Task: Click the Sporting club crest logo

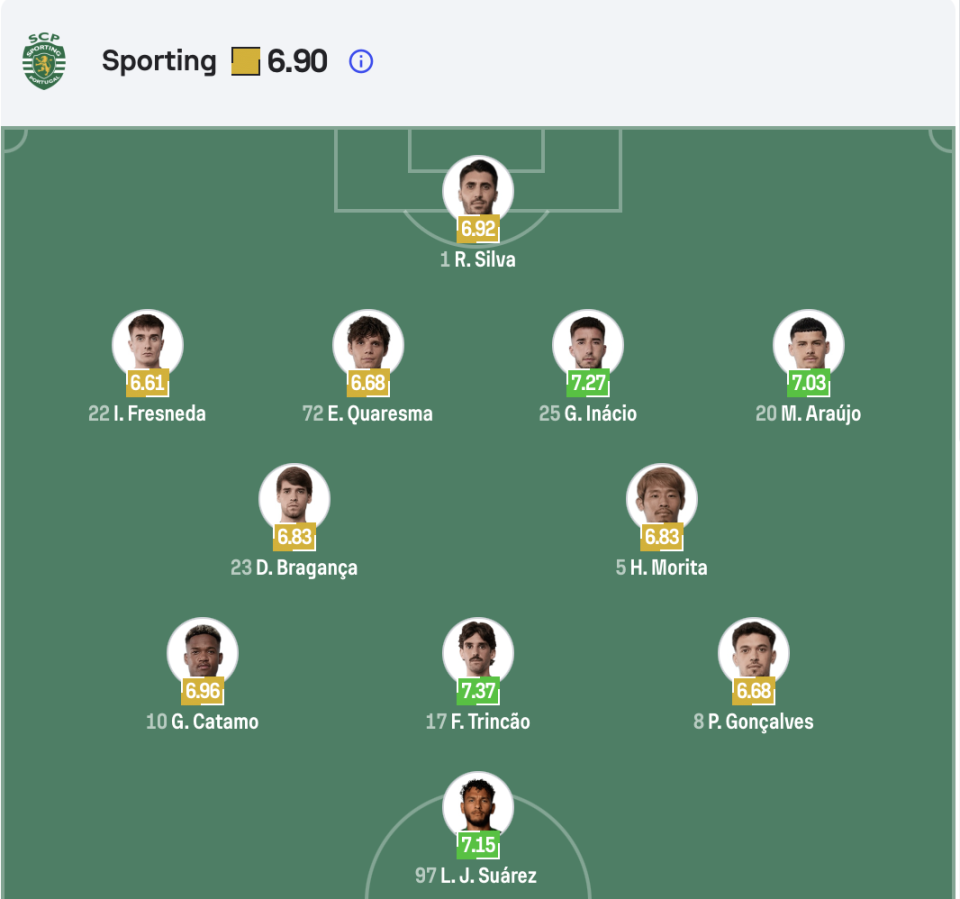Action: pos(44,62)
